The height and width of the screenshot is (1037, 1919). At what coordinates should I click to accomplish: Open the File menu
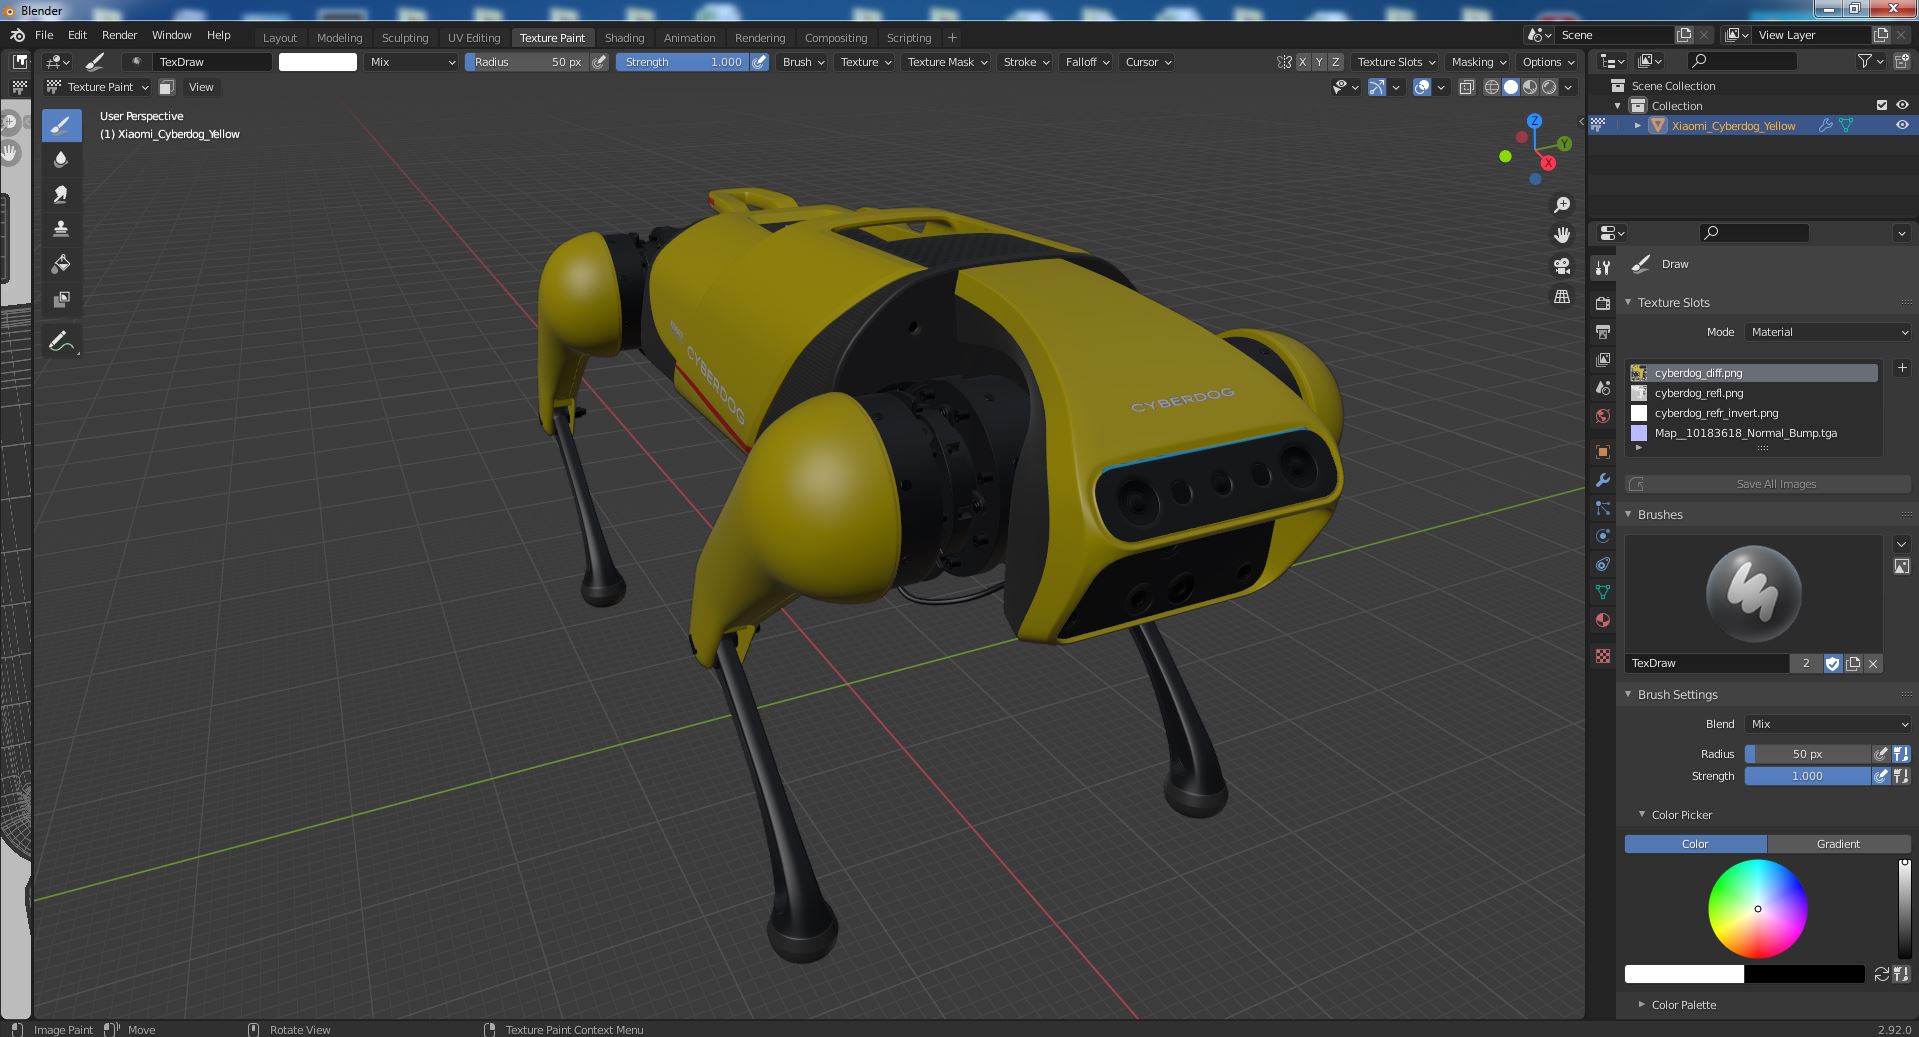[44, 35]
